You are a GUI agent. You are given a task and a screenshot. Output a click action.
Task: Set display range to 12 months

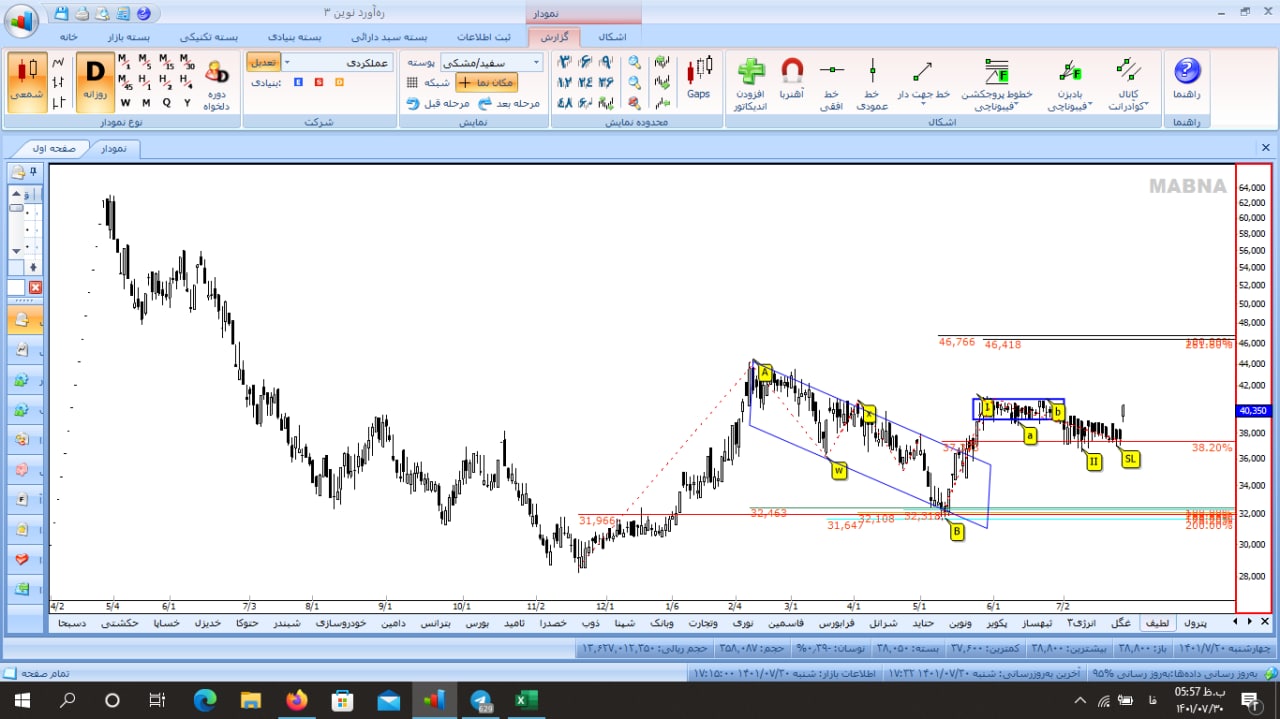[565, 83]
